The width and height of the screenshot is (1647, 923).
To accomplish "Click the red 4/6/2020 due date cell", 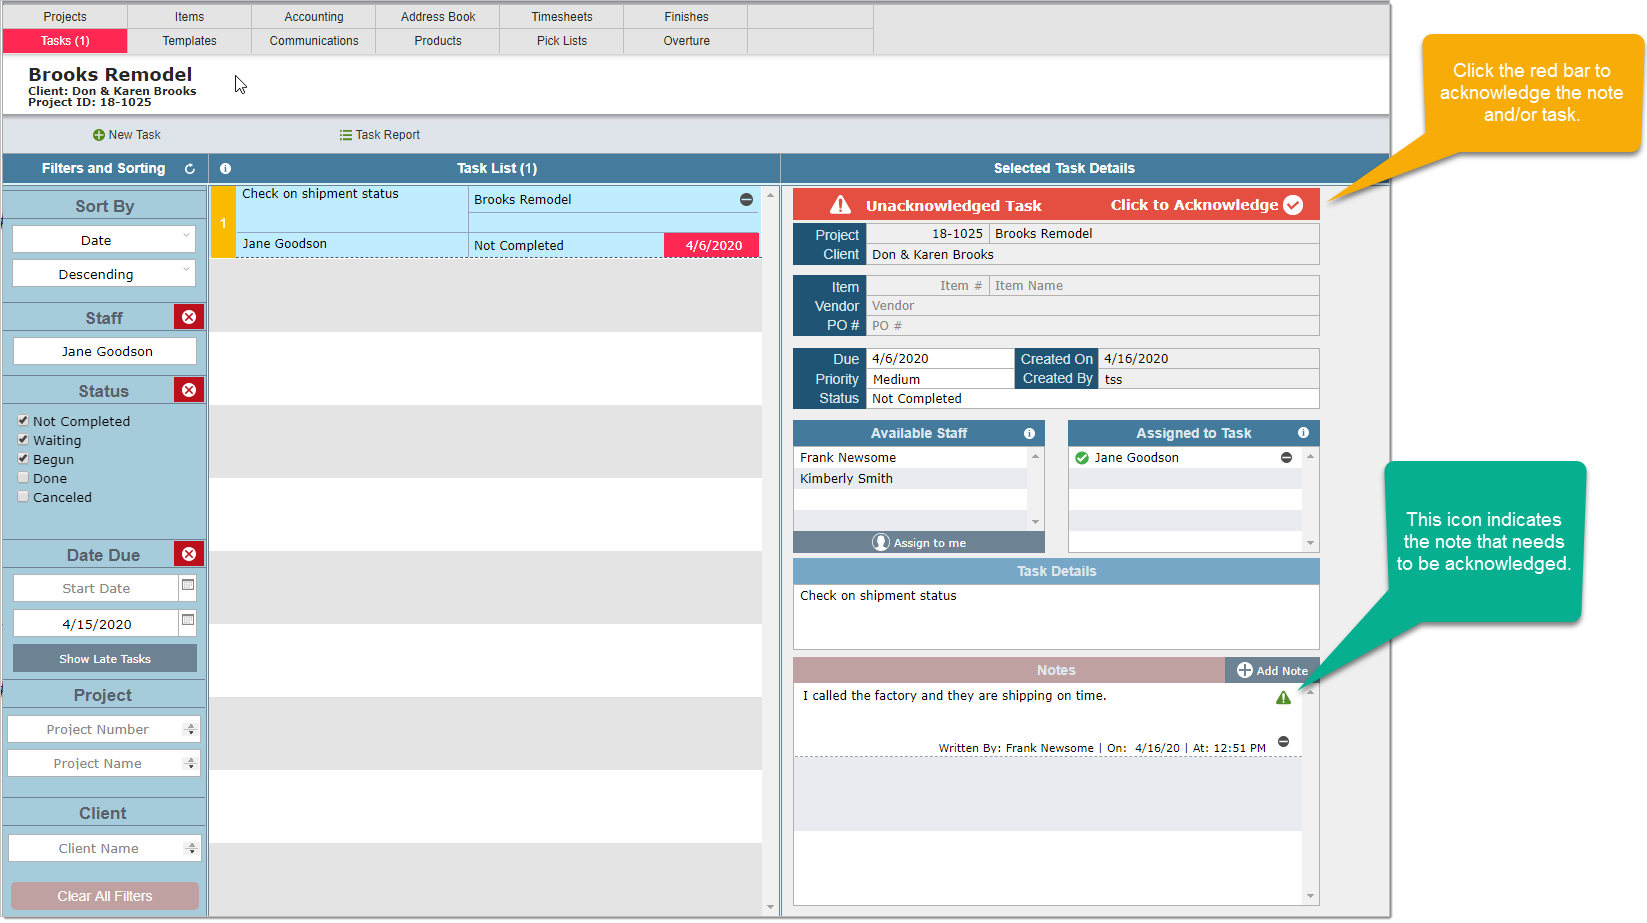I will click(x=712, y=245).
